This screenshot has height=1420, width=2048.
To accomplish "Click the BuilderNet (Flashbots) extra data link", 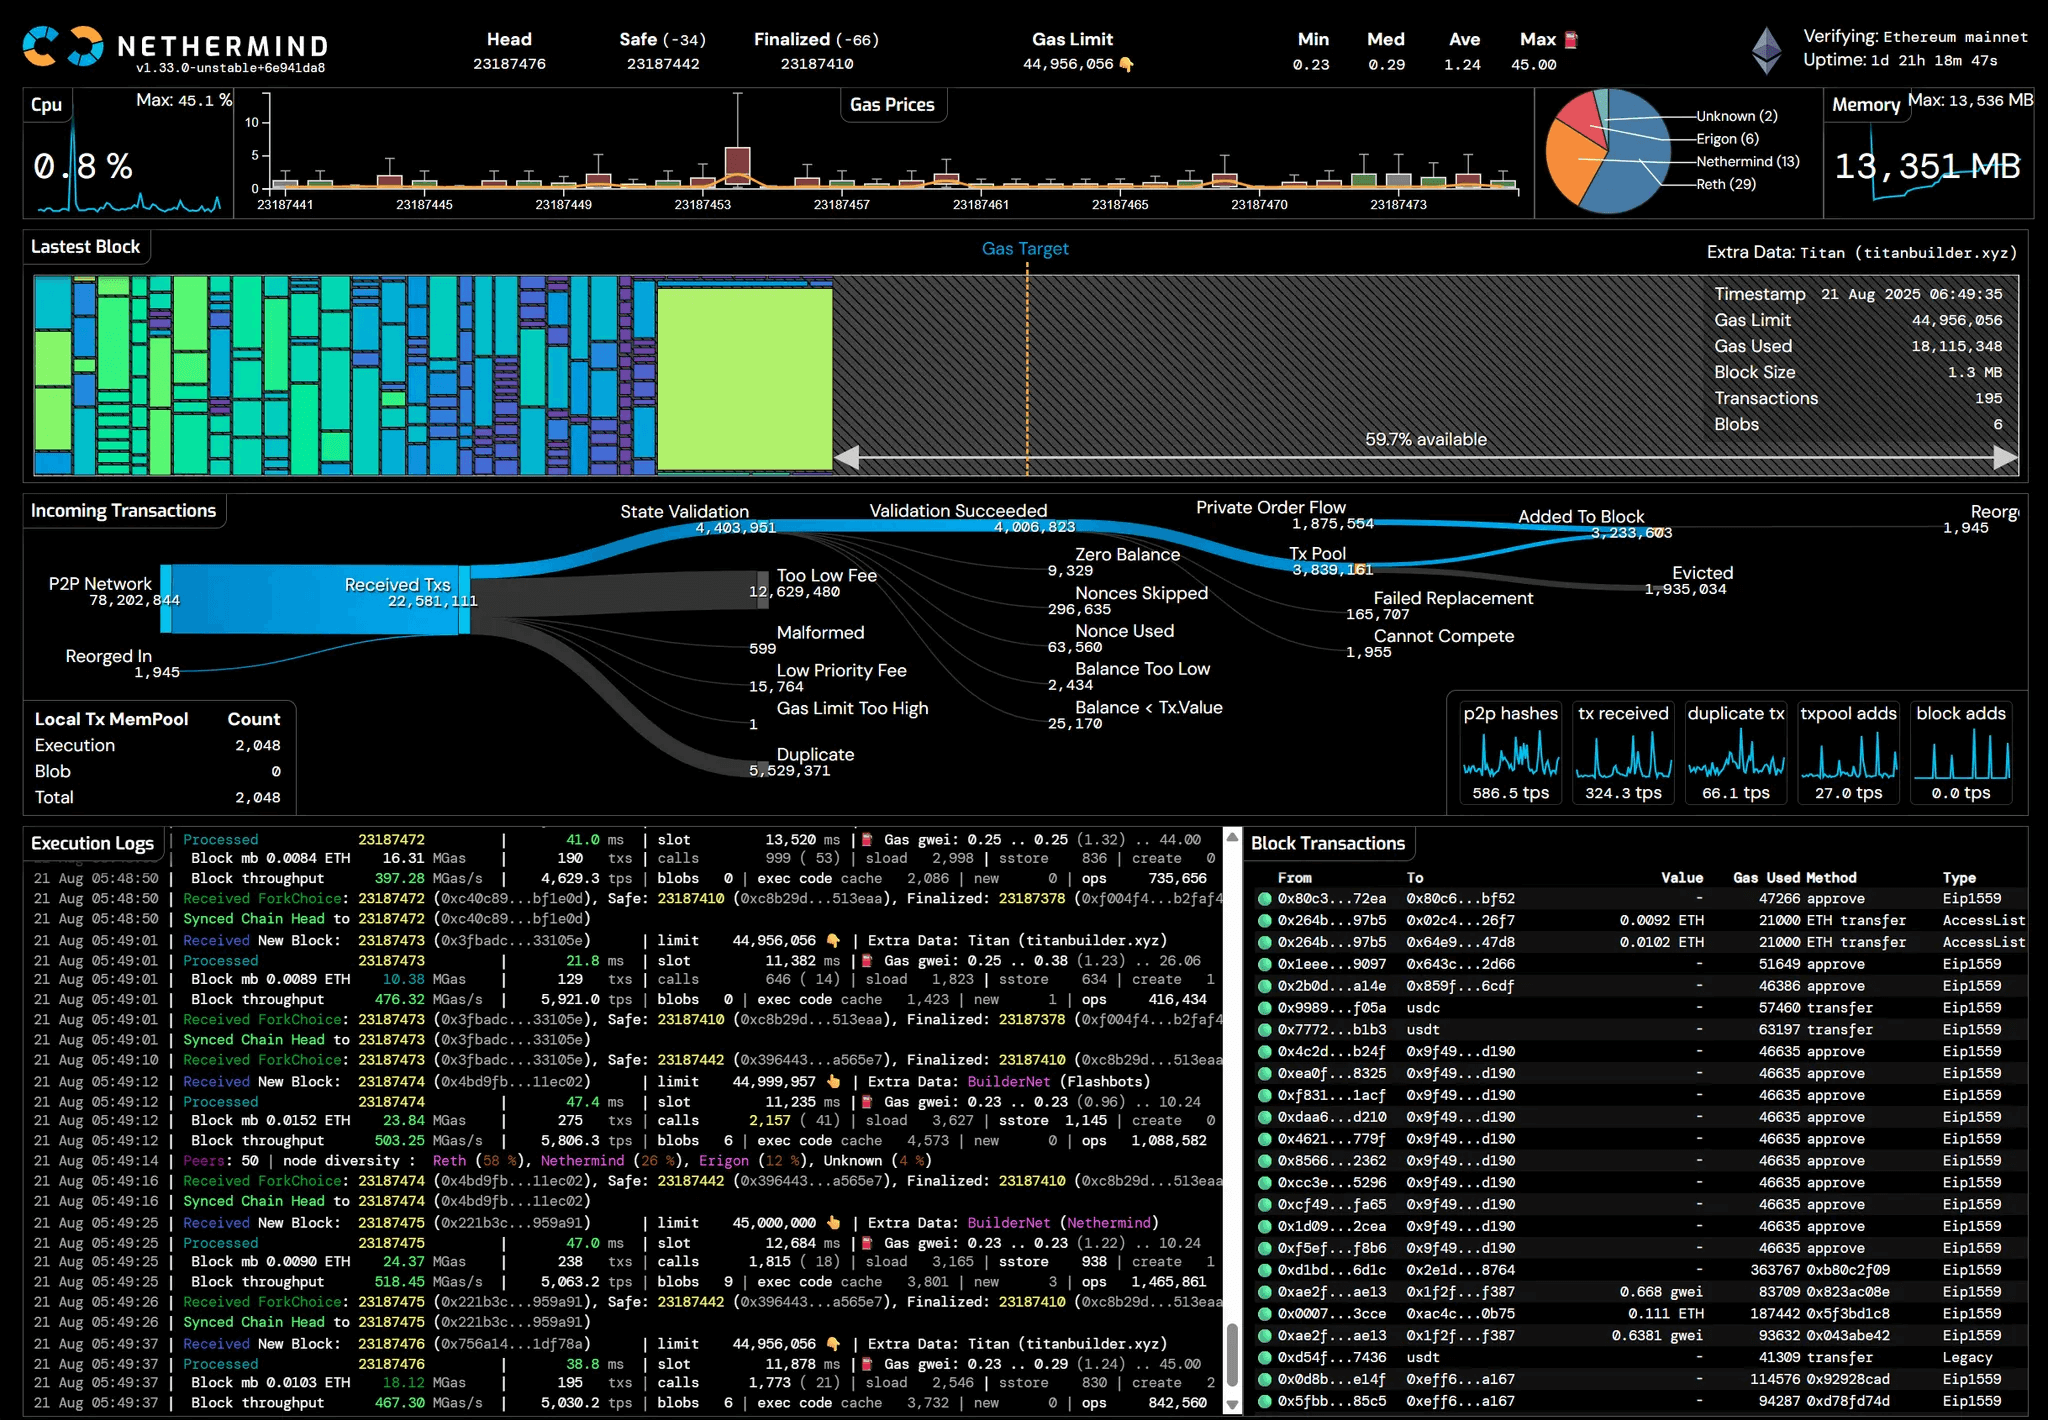I will click(1010, 1081).
